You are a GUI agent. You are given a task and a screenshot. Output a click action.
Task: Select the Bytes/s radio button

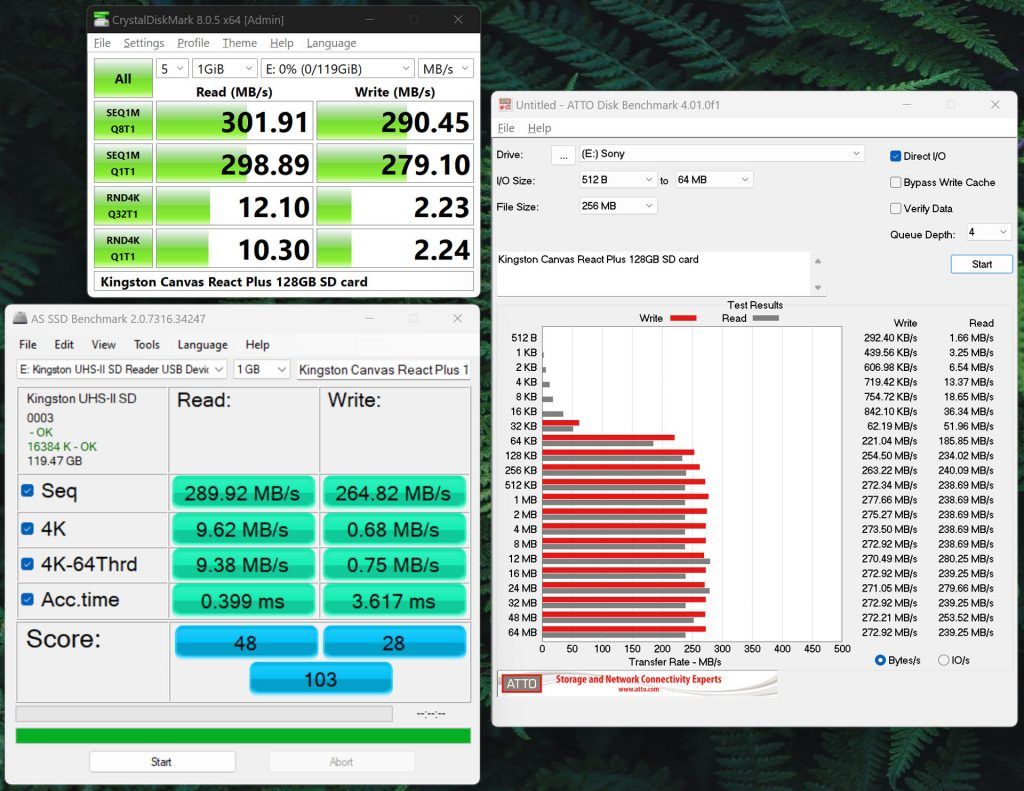tap(880, 660)
